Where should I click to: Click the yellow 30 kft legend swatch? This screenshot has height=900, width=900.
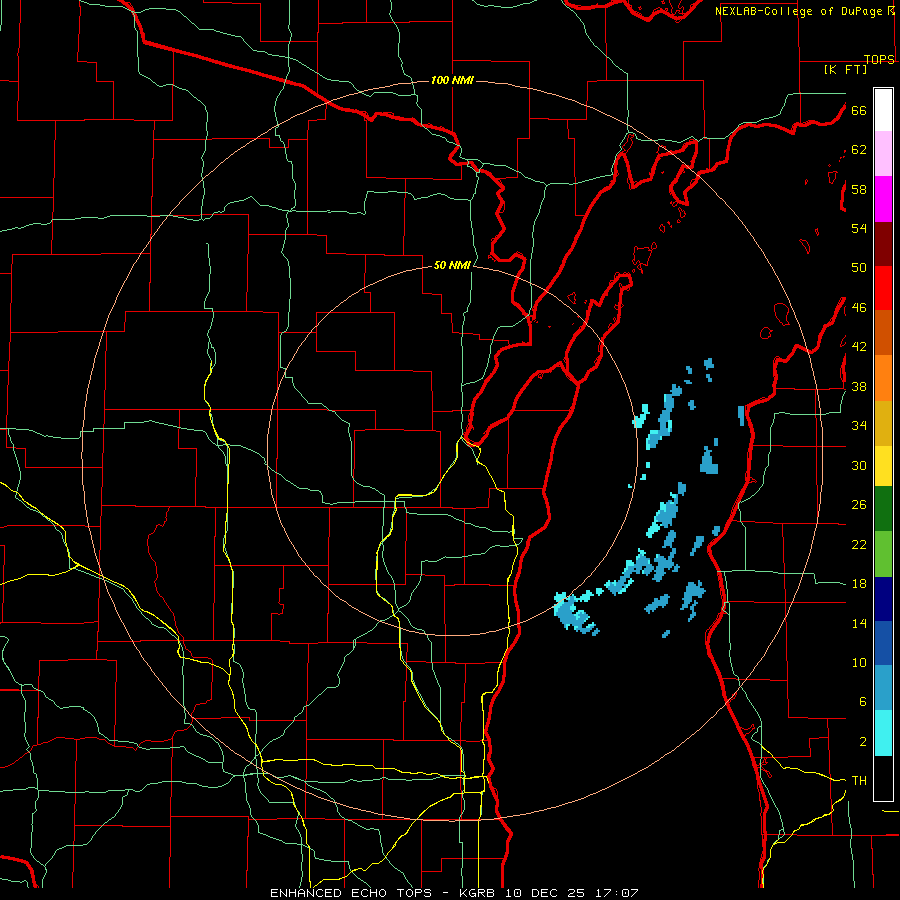[x=883, y=465]
